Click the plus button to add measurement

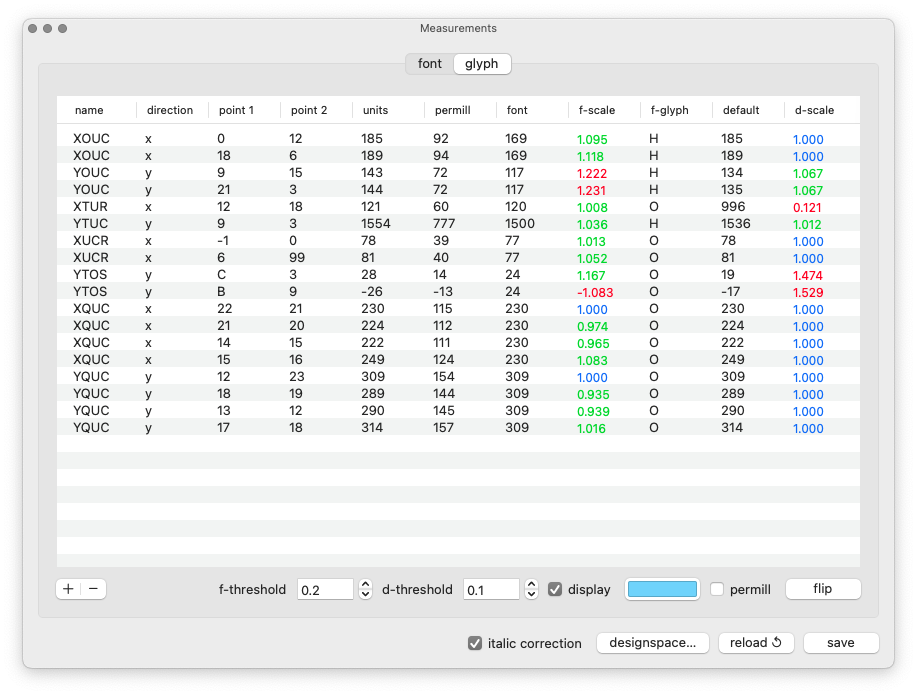click(68, 589)
